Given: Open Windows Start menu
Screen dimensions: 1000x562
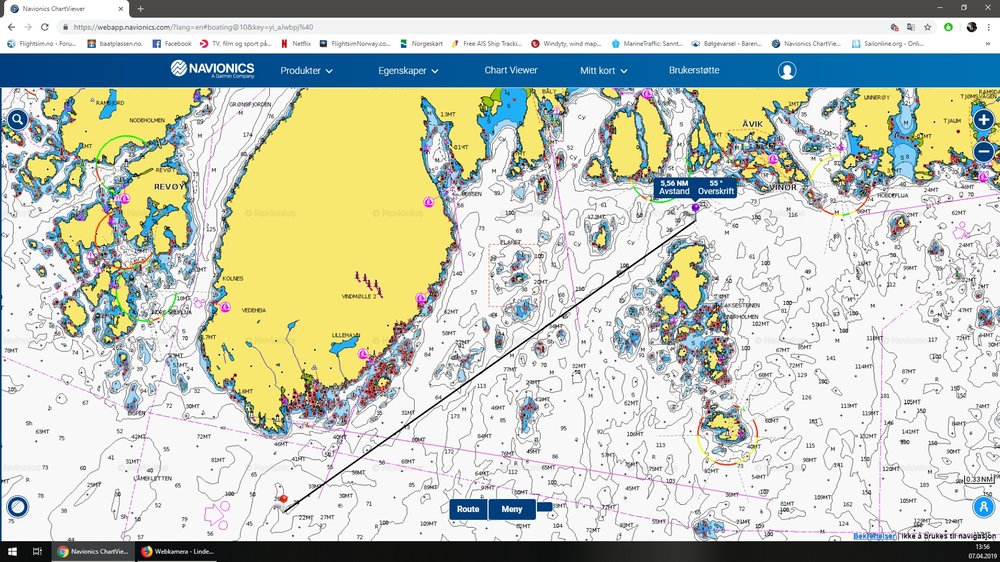Looking at the screenshot, I should 11,551.
